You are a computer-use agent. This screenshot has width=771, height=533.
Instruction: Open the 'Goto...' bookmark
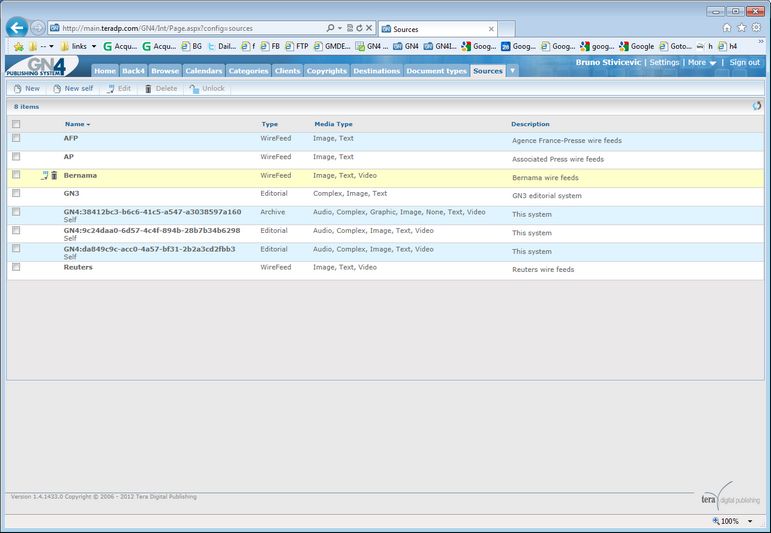[676, 46]
